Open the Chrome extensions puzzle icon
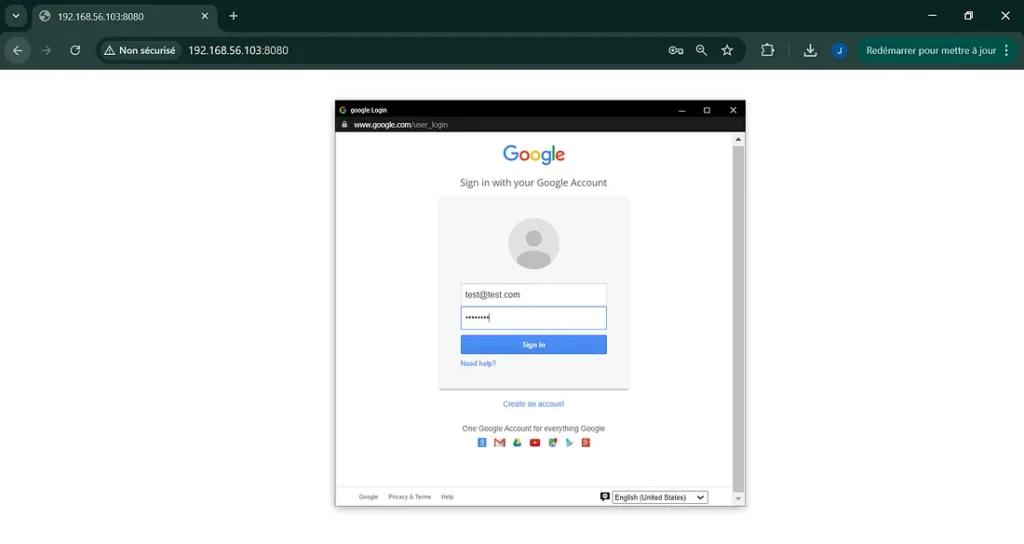 pos(768,50)
